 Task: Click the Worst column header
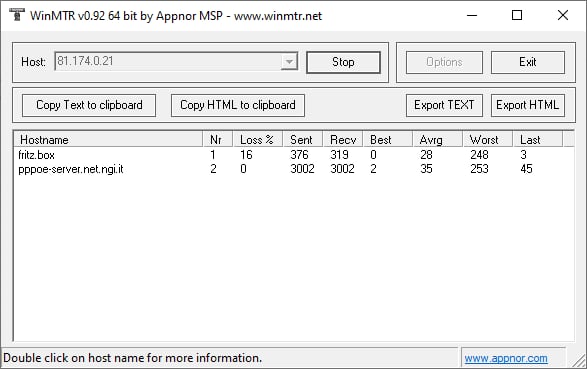tap(487, 140)
